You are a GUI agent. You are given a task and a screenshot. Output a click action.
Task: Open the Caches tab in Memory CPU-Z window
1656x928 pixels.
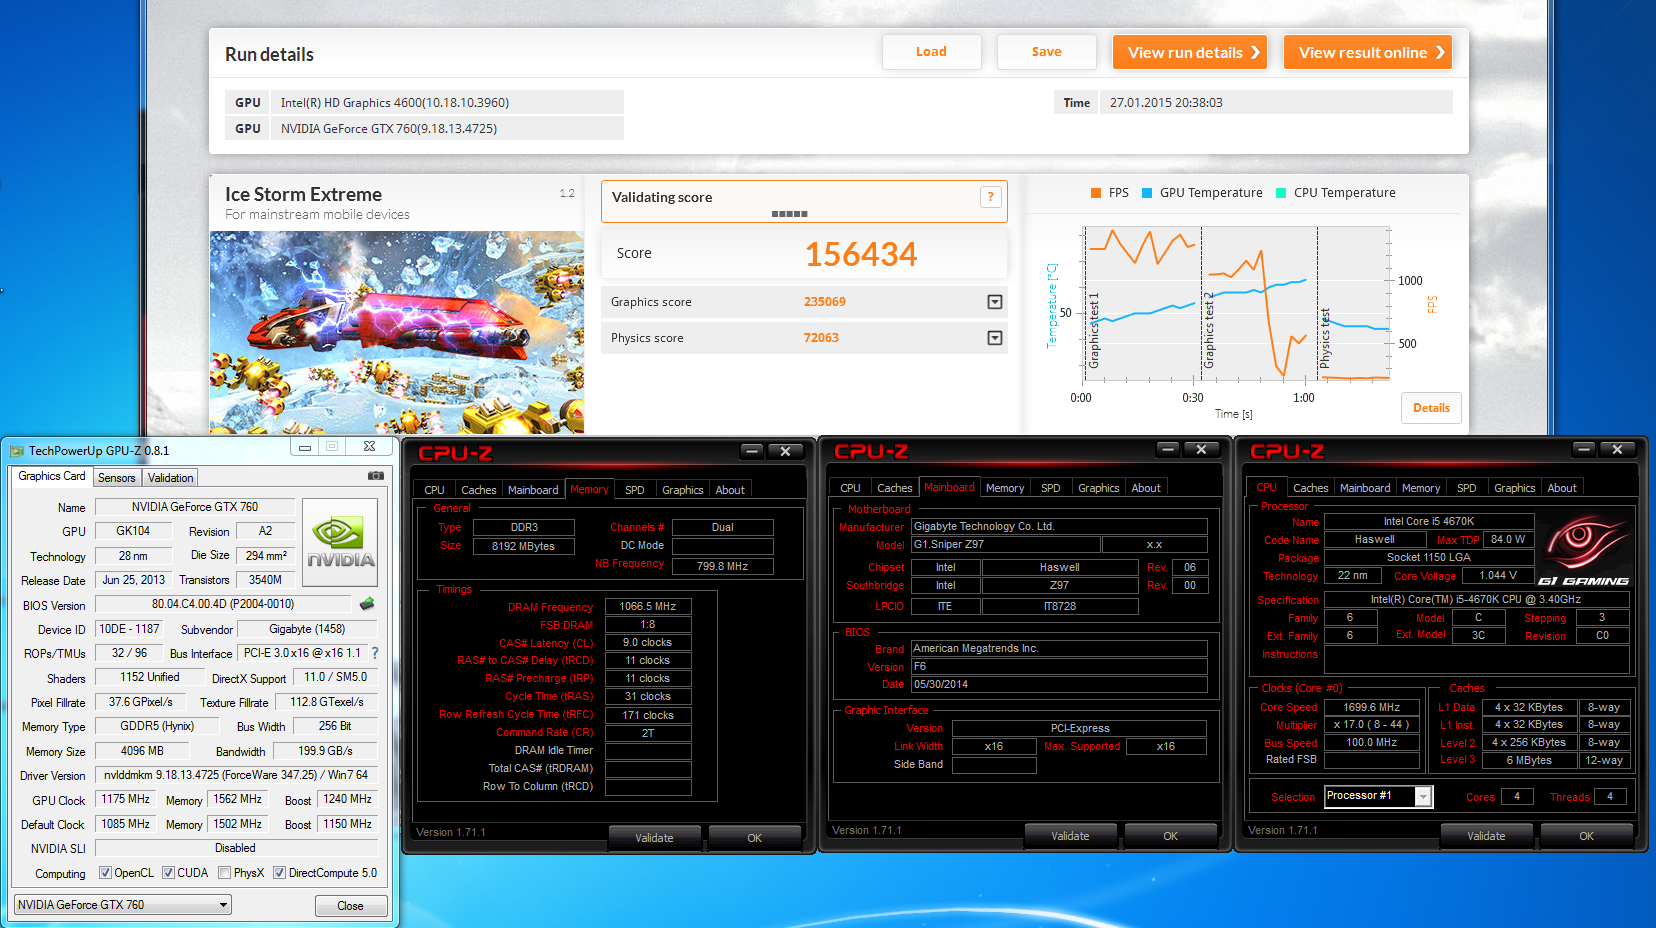coord(478,490)
